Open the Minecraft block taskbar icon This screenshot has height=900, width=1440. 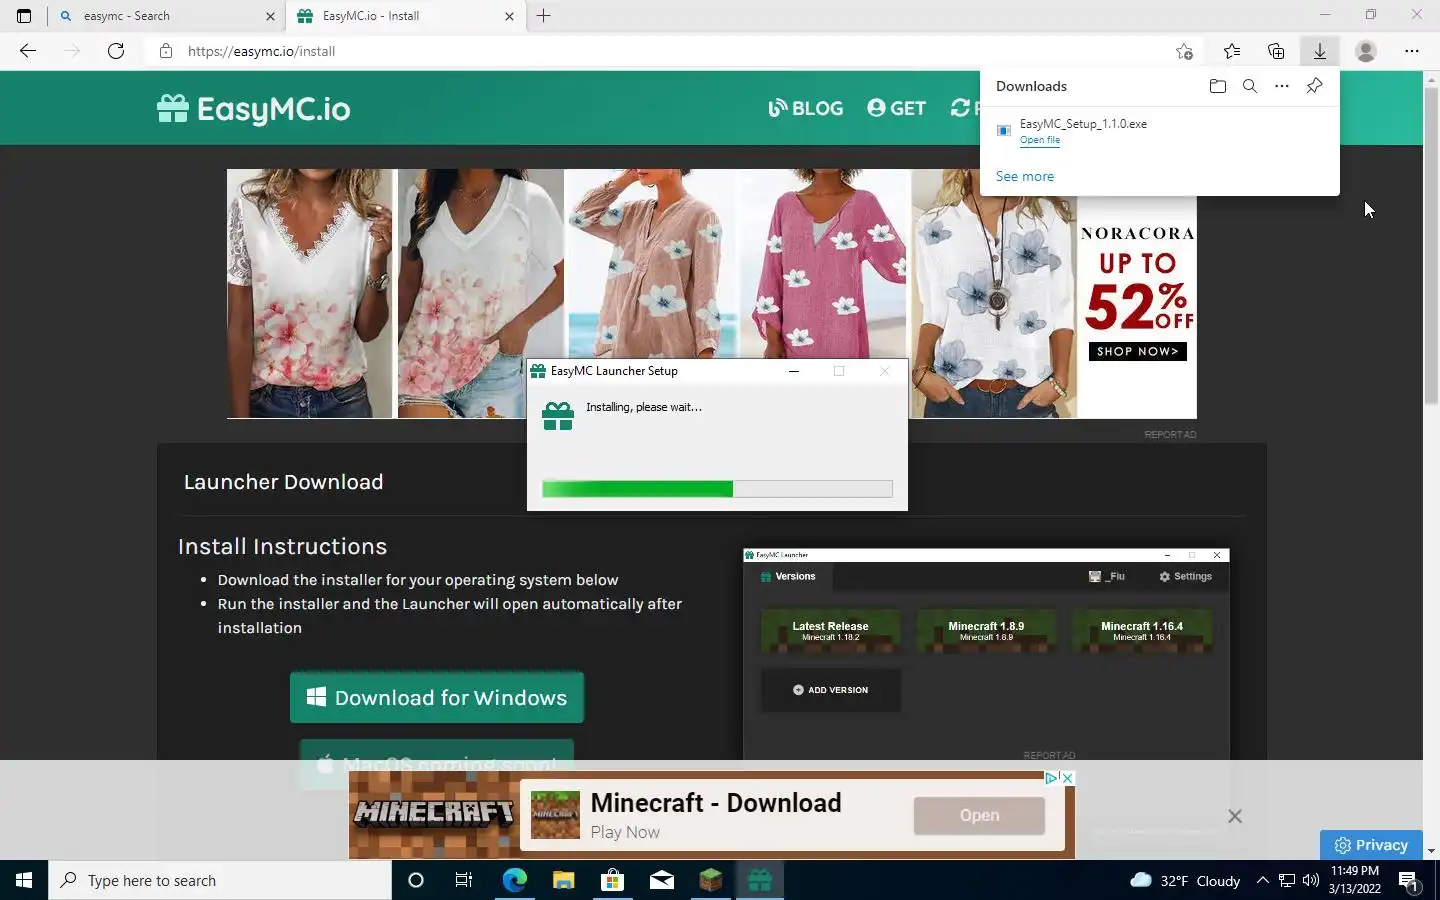click(710, 880)
